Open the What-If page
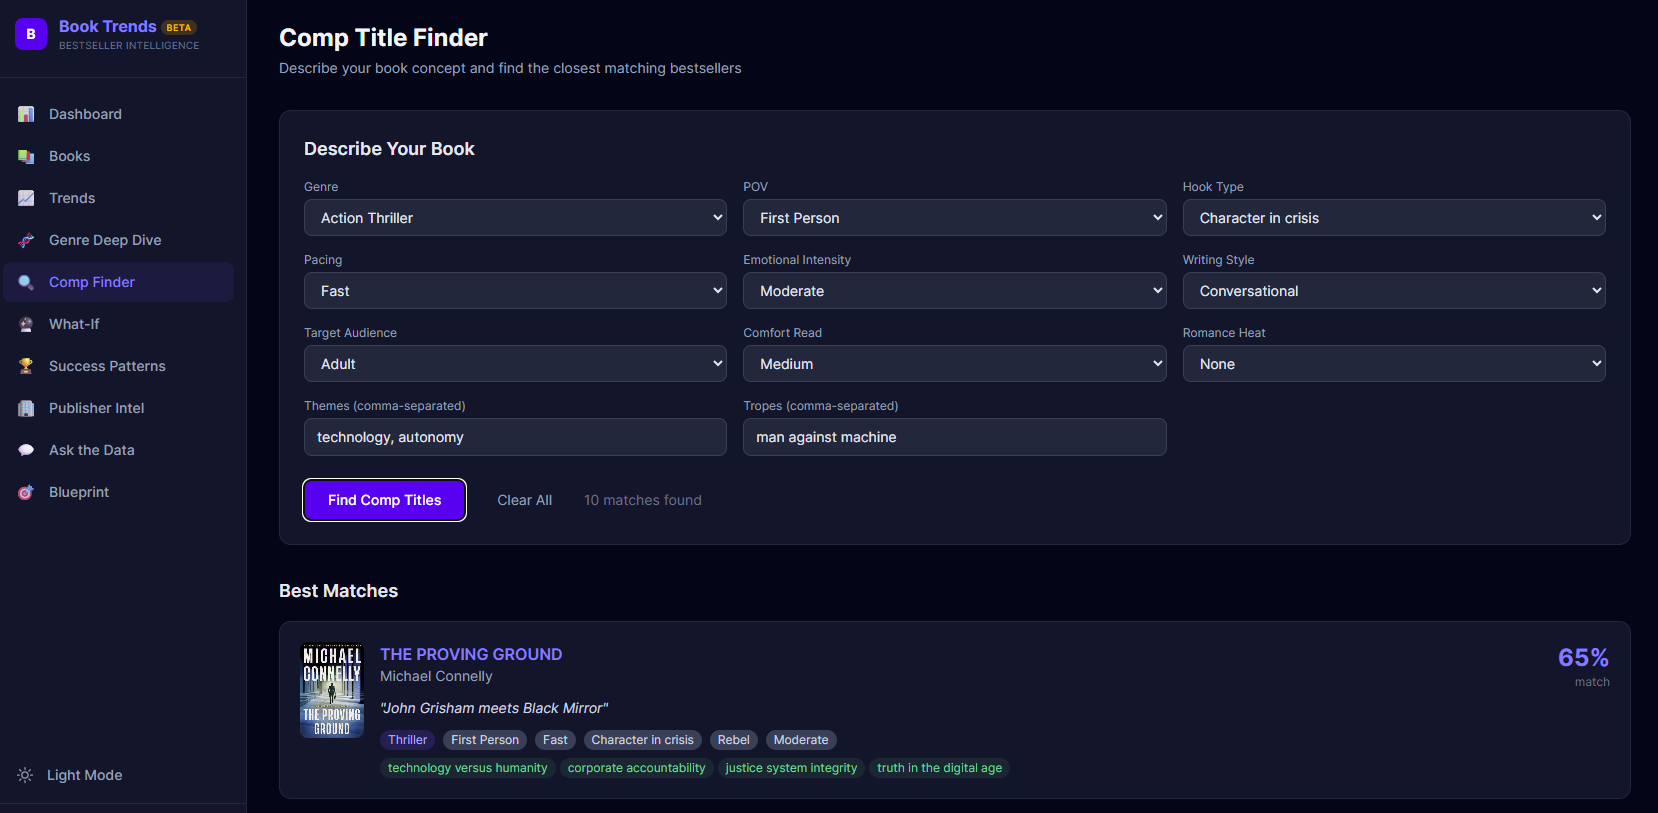Viewport: 1658px width, 813px height. pyautogui.click(x=119, y=324)
